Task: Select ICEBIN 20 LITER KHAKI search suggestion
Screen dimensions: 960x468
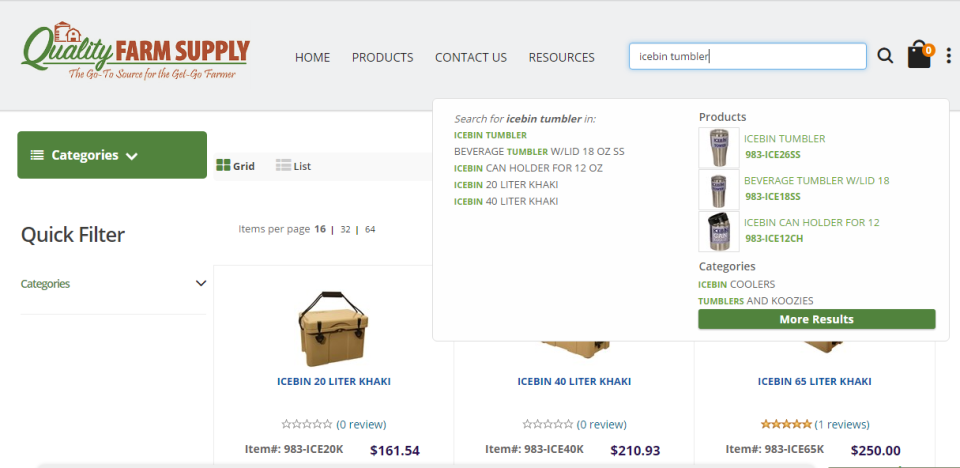Action: pyautogui.click(x=506, y=184)
